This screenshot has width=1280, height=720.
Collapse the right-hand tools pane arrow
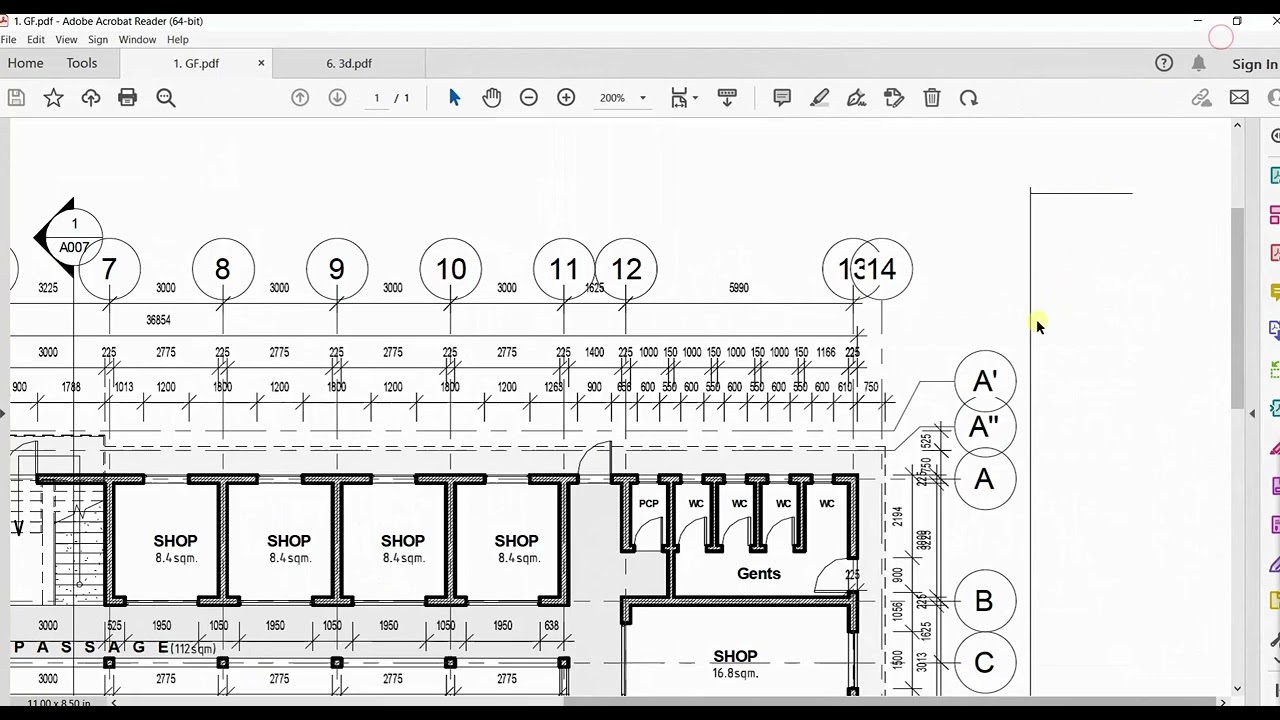click(1252, 413)
